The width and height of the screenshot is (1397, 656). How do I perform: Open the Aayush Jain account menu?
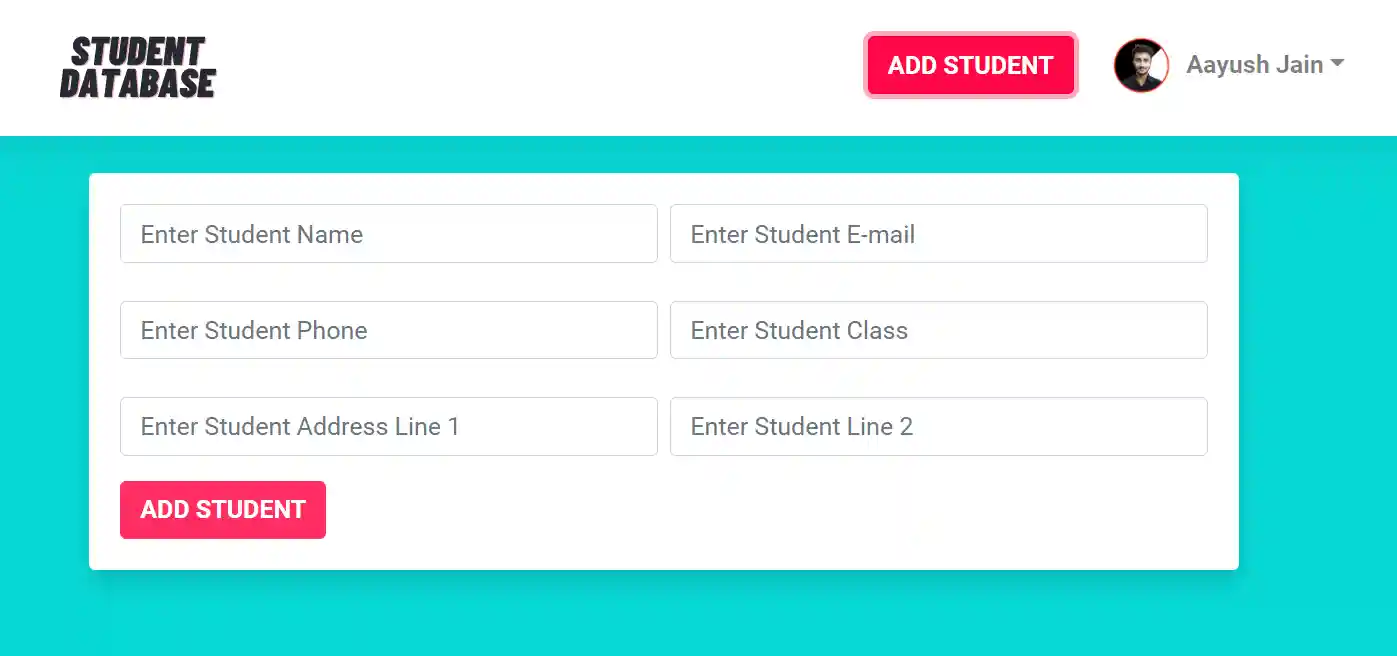point(1254,65)
